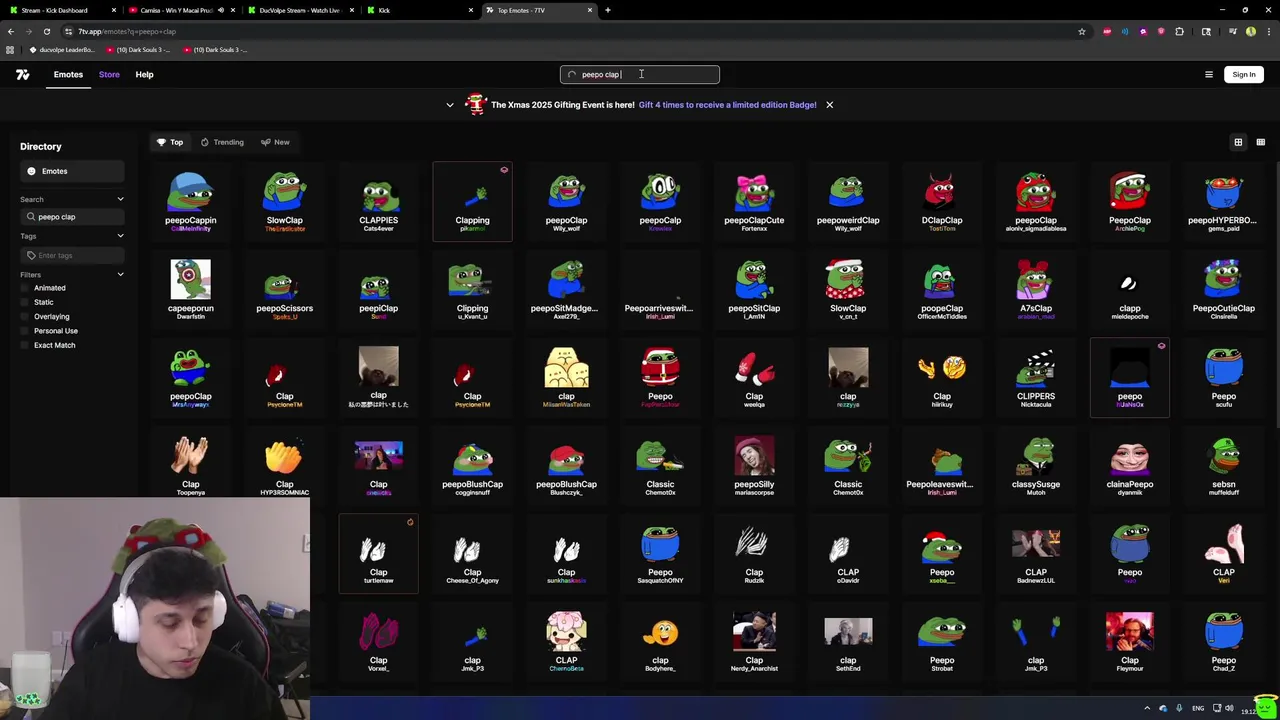Click the Sign In button
Screen dimensions: 1280x720
tap(1243, 74)
